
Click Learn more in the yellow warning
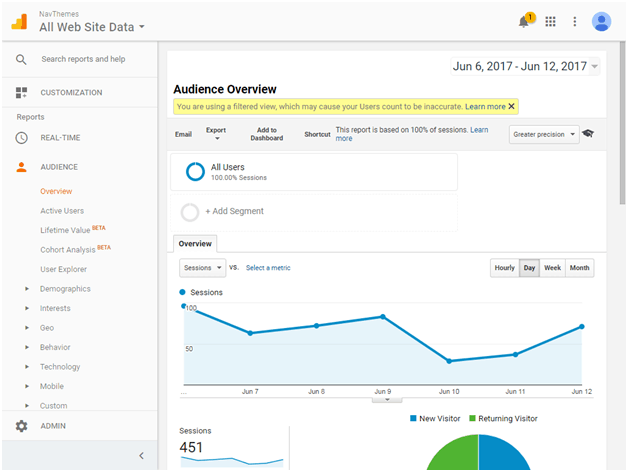click(x=485, y=107)
